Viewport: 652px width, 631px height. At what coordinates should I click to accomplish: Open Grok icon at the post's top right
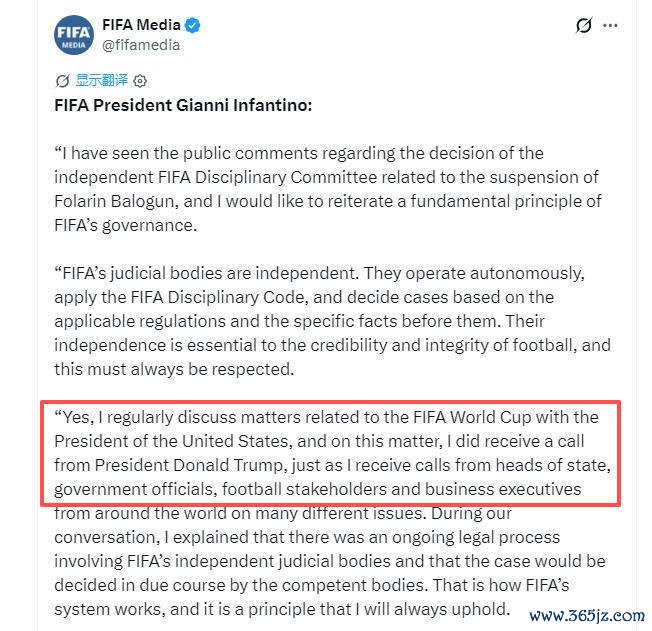[x=584, y=25]
